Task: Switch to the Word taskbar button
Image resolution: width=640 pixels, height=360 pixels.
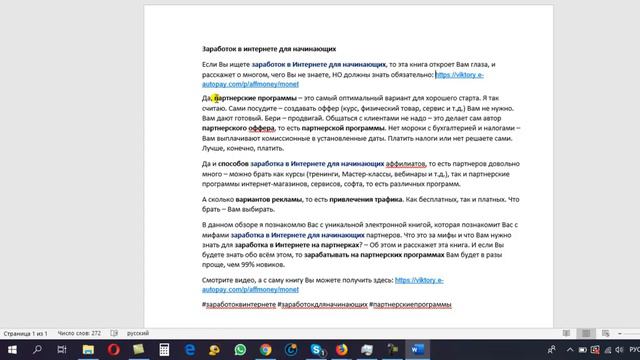Action: click(x=418, y=350)
